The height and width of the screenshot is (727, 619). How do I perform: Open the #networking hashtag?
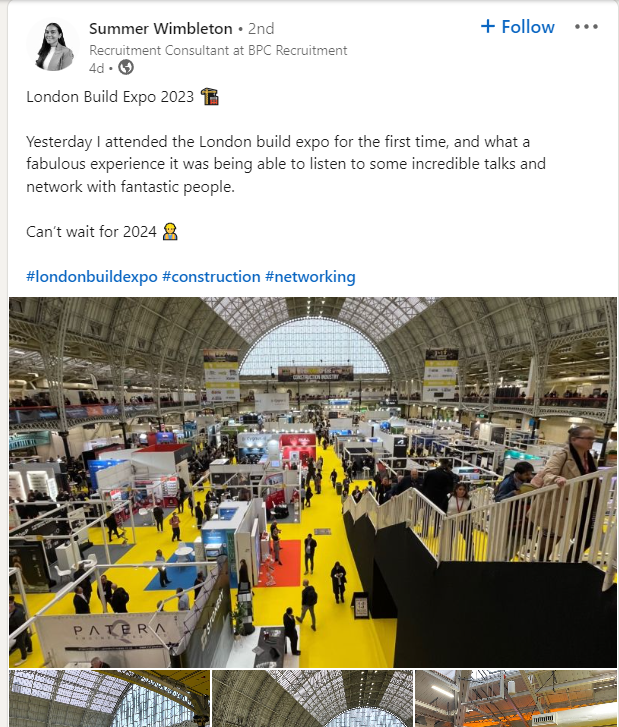pos(310,276)
